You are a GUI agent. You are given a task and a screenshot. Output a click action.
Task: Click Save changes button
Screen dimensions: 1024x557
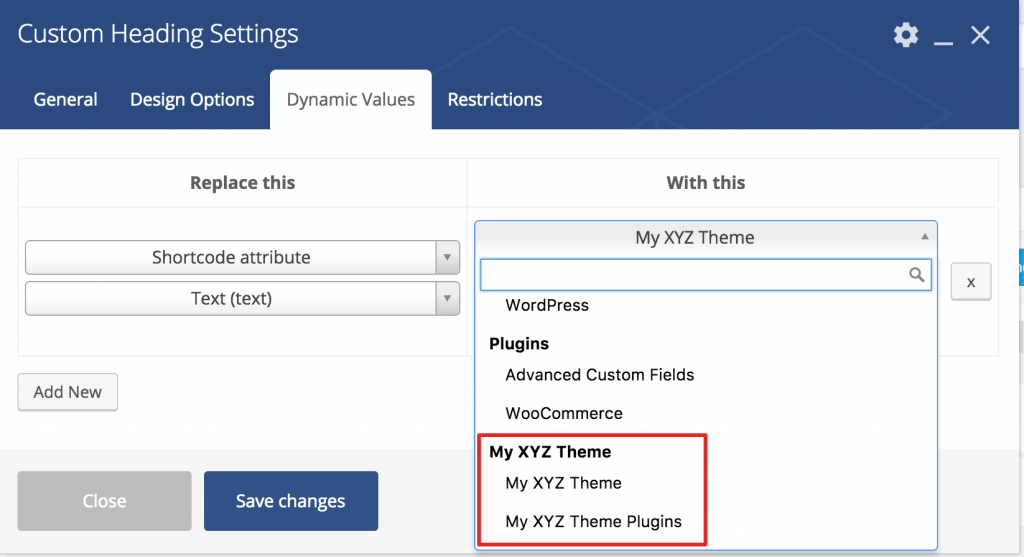pos(291,501)
